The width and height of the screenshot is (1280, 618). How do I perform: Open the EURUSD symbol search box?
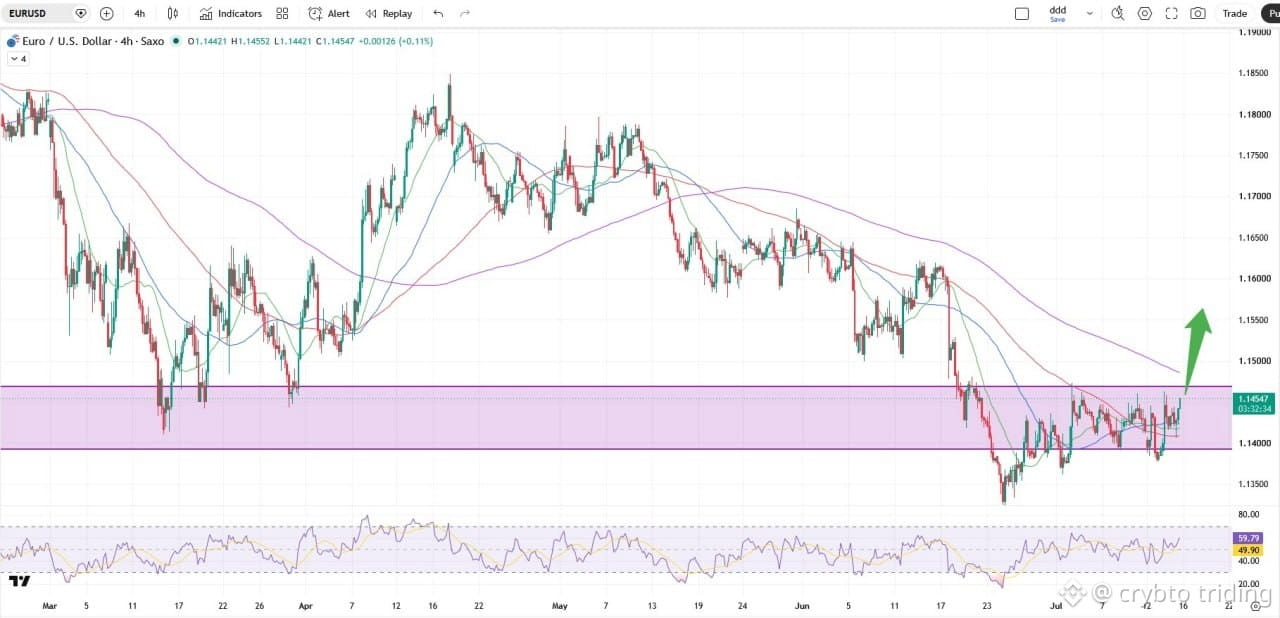[x=38, y=13]
